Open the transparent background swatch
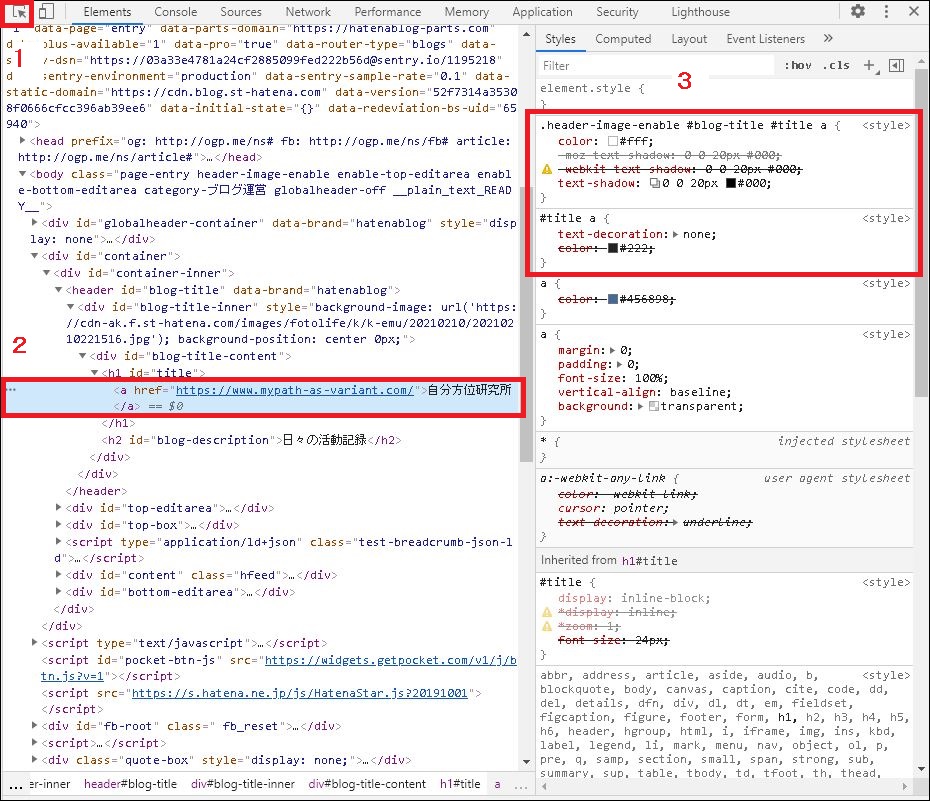 click(654, 406)
